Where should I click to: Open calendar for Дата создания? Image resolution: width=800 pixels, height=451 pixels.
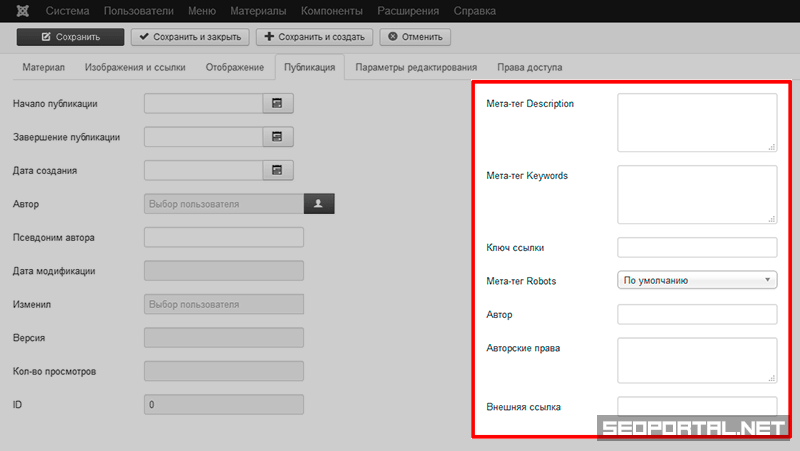(278, 171)
